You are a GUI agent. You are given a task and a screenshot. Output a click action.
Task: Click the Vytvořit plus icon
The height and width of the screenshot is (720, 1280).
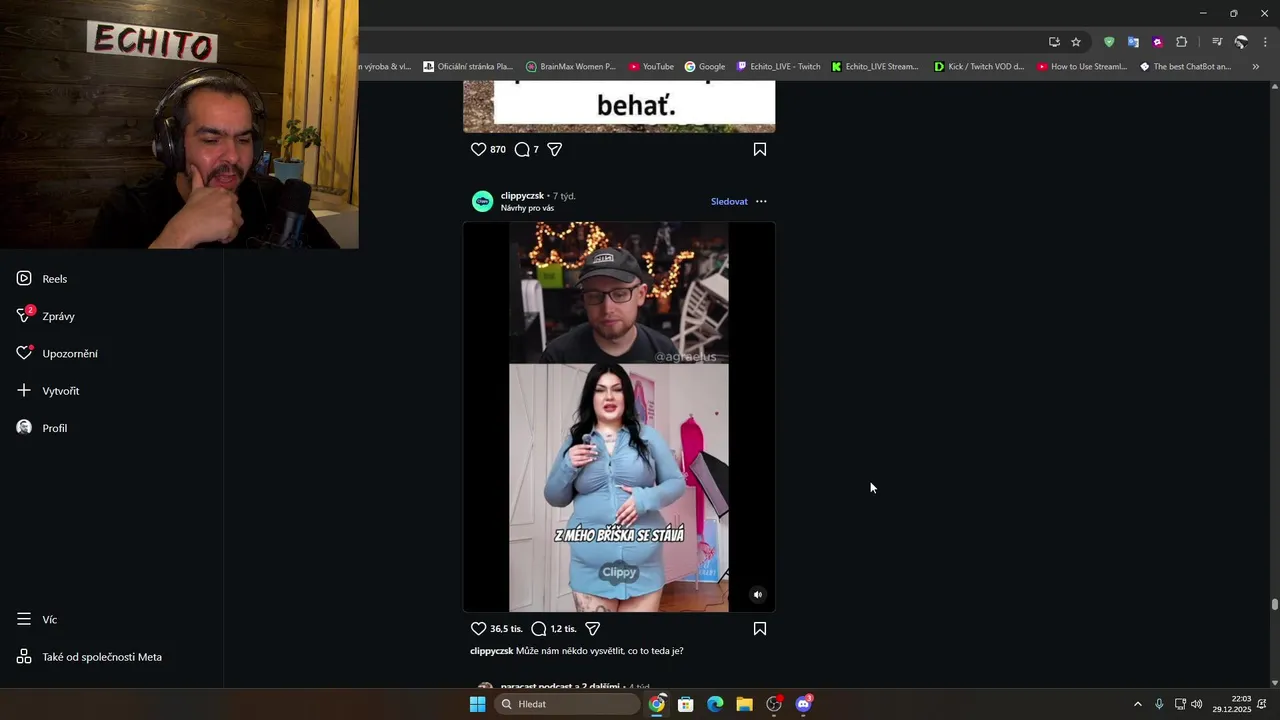24,390
